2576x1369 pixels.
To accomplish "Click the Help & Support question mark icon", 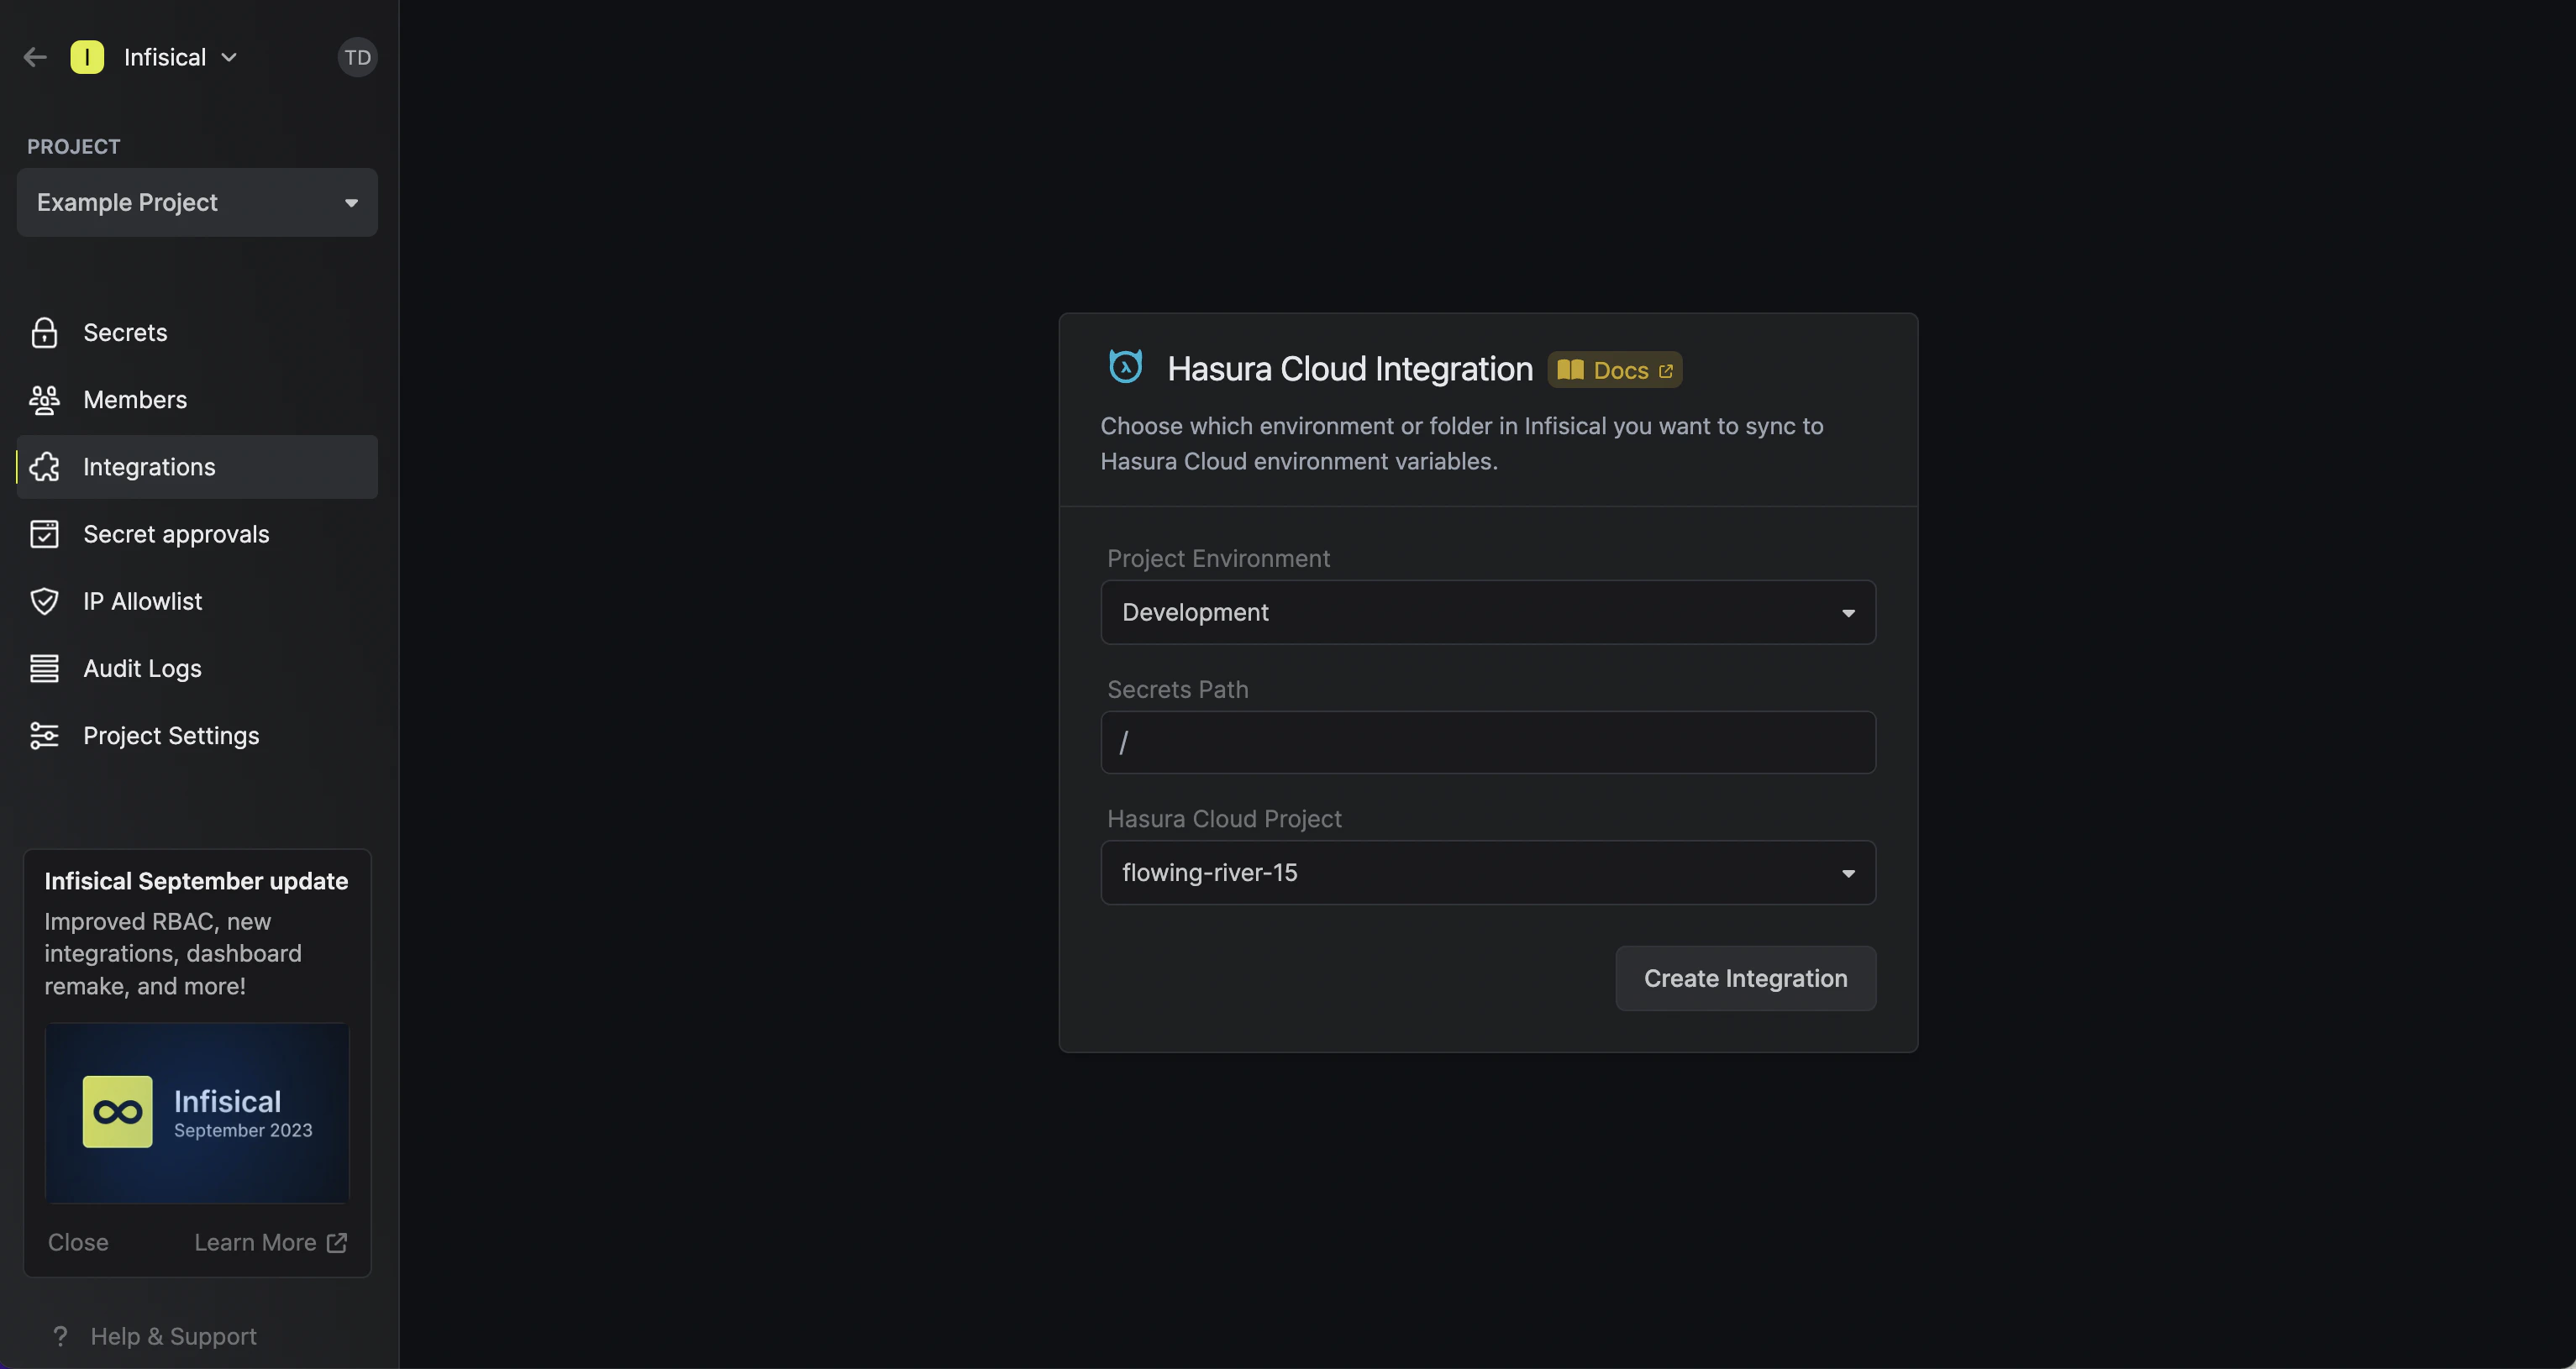I will pos(60,1336).
